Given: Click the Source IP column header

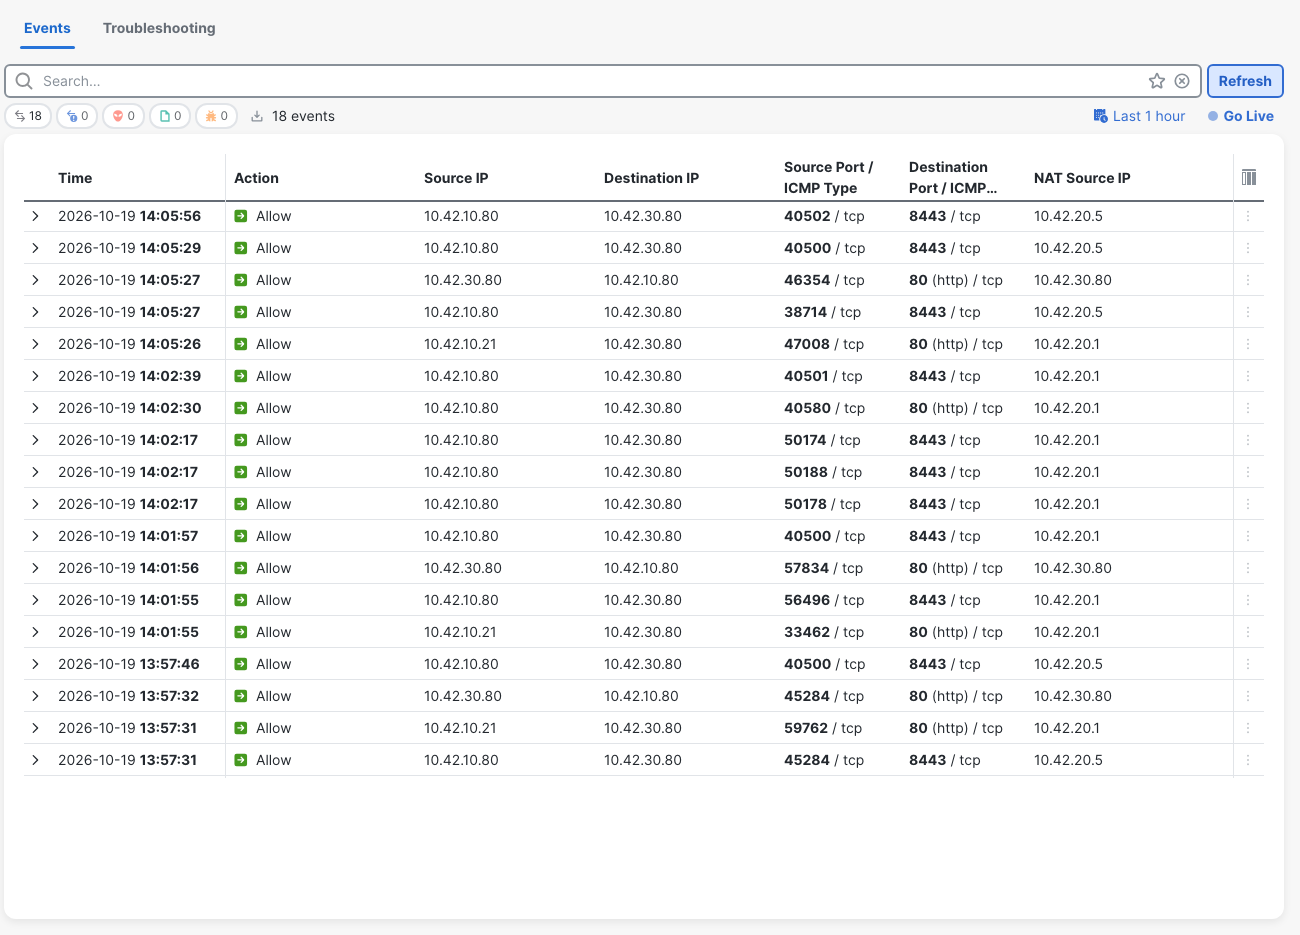Looking at the screenshot, I should (x=456, y=178).
